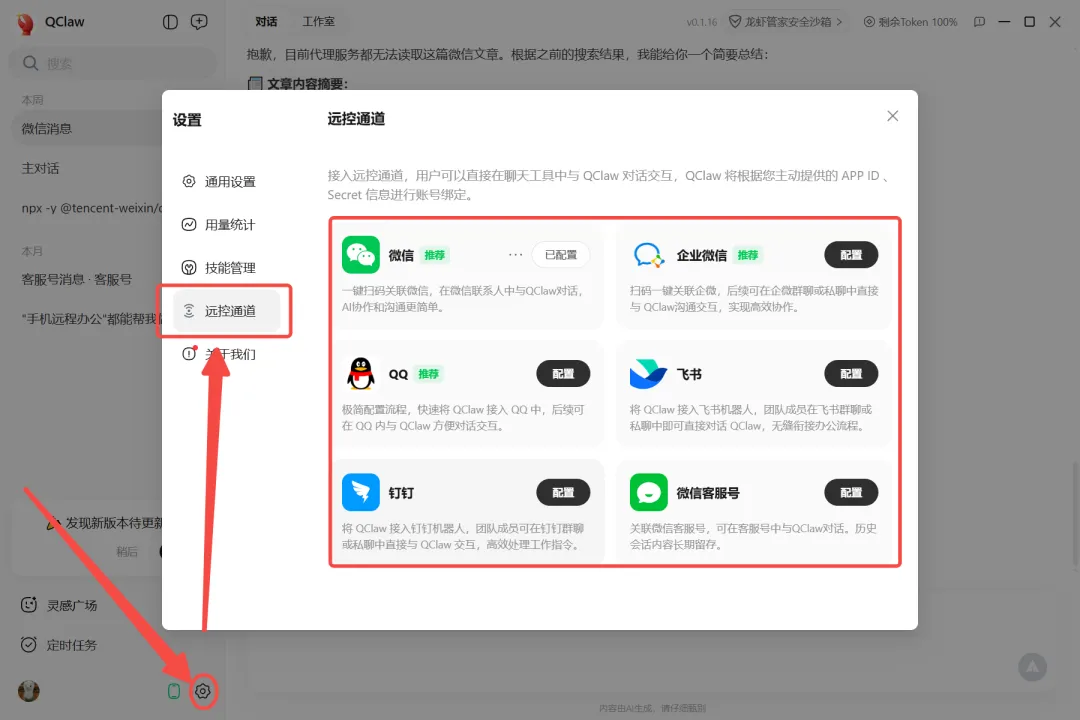
Task: Click 配置 button for 飞书
Action: coord(851,373)
